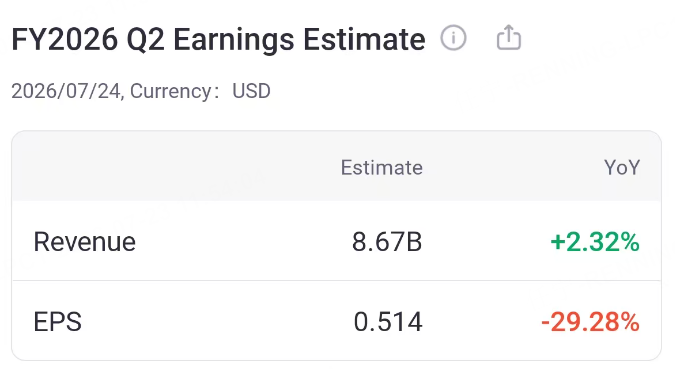Click the 8.67B revenue estimate value
Viewport: 675px width, 369px height.
387,242
